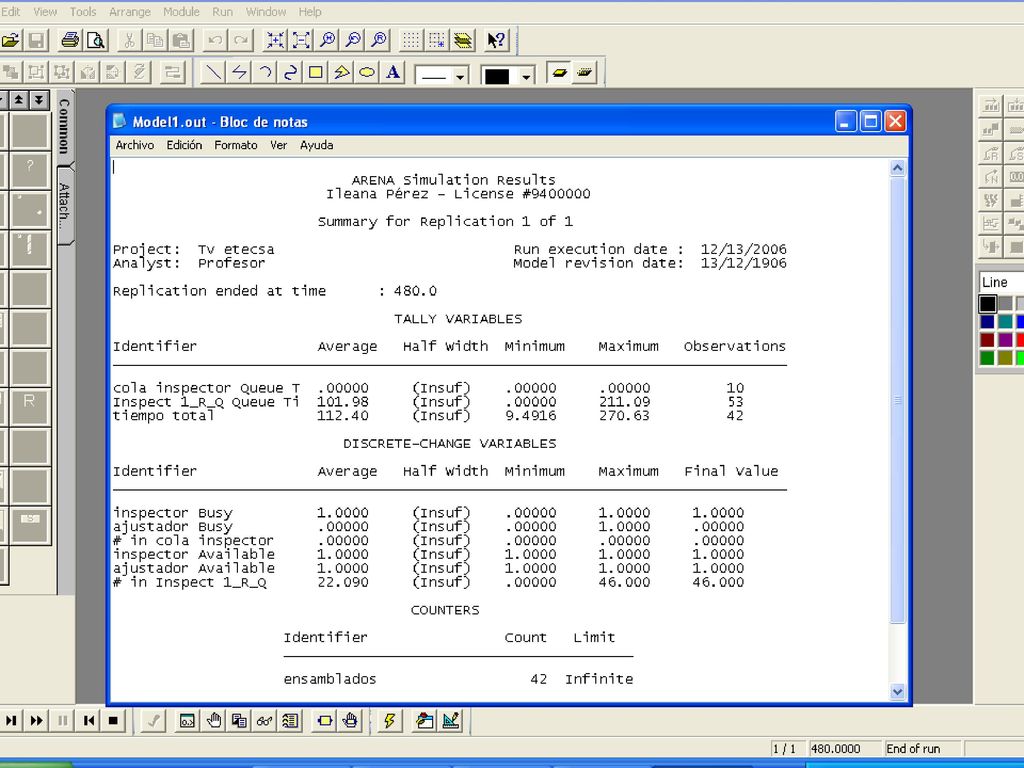Click the Zoom In expanding-arrows icon
This screenshot has height=768, width=1024.
point(275,40)
